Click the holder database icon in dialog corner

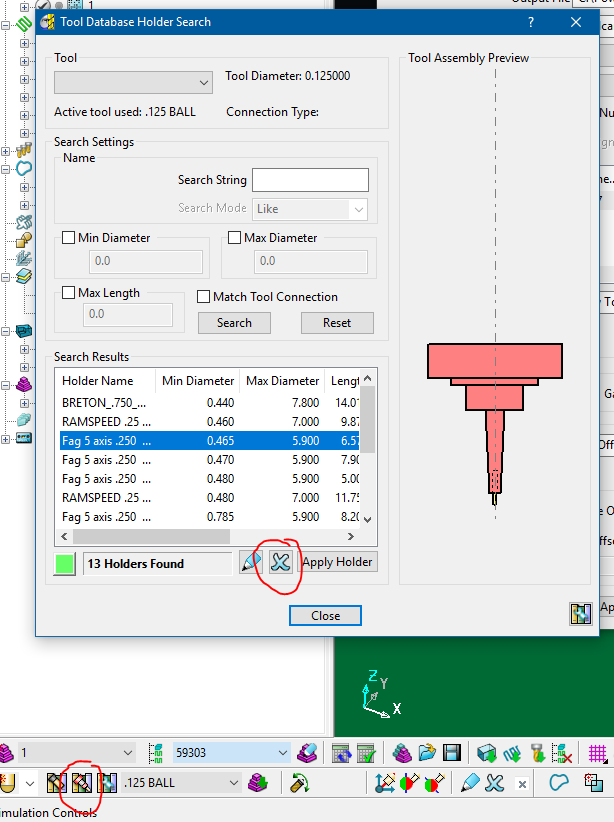point(581,613)
